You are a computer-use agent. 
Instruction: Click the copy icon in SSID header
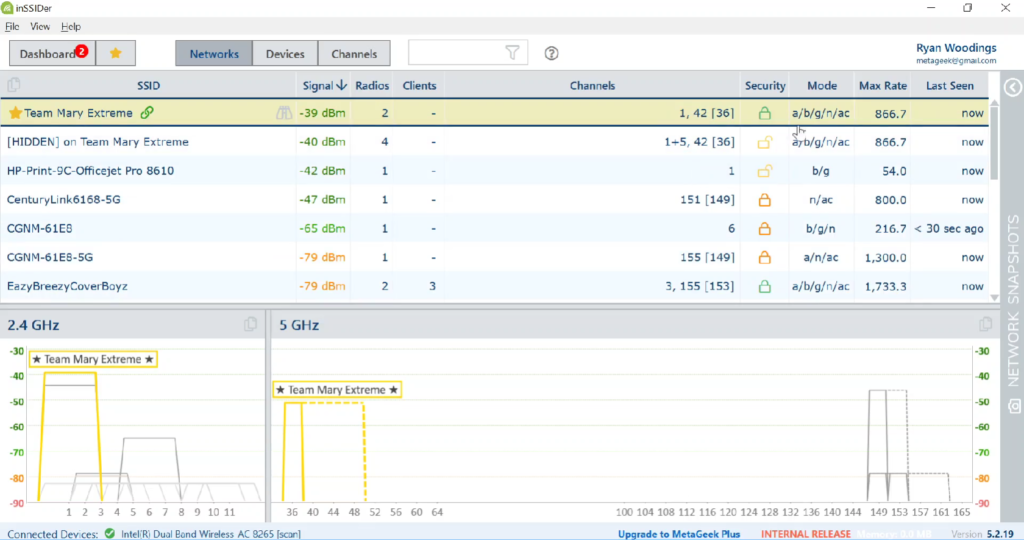14,85
